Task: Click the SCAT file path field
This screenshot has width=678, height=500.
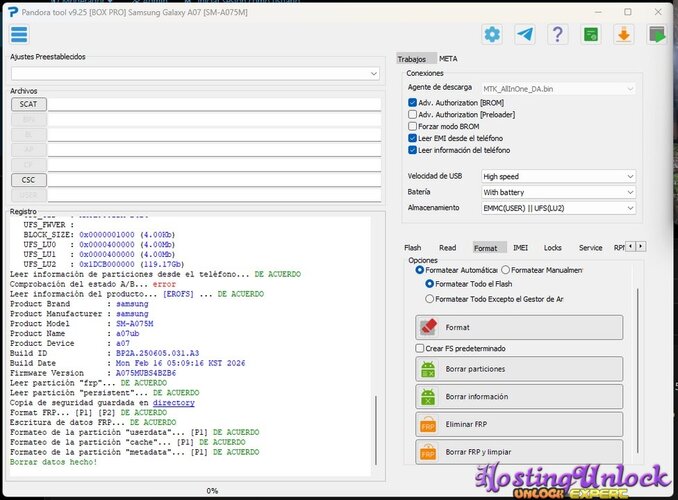Action: point(214,104)
